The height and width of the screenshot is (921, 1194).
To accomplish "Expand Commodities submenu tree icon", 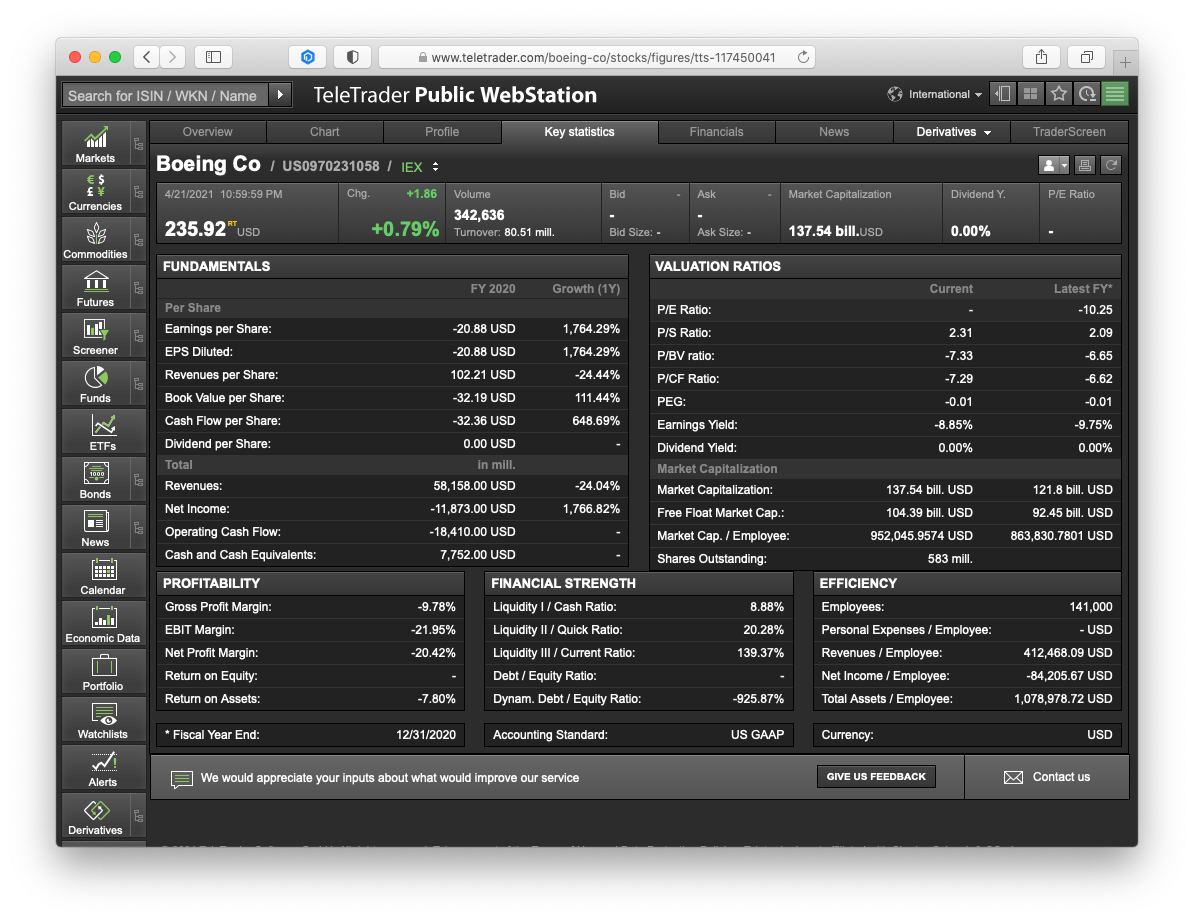I will 138,240.
